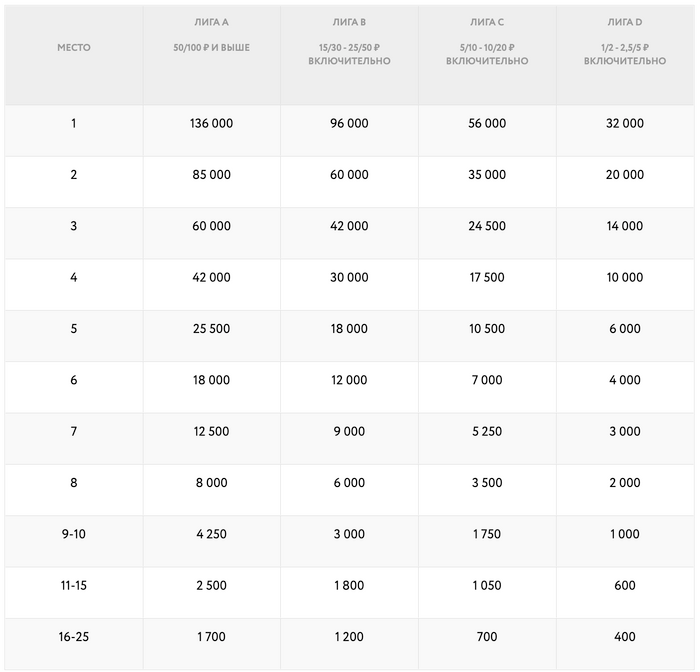Click the МЕСТО column header
Screen dimensions: 700x672
pyautogui.click(x=73, y=48)
